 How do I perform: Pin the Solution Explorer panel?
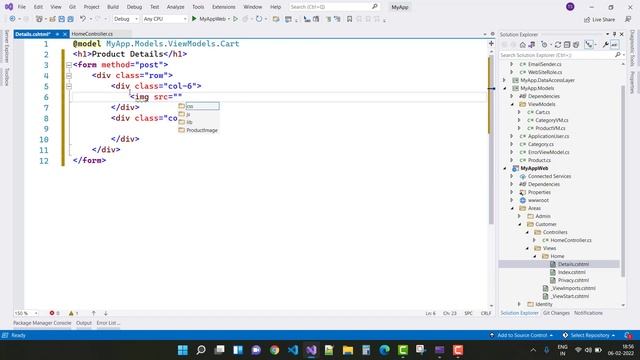[614, 34]
